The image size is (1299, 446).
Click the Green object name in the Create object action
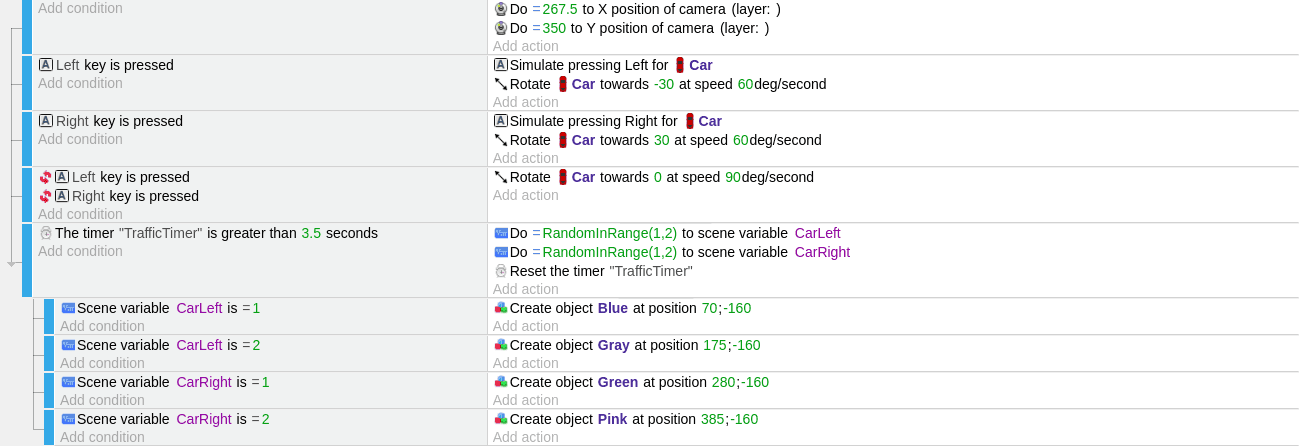pos(618,382)
